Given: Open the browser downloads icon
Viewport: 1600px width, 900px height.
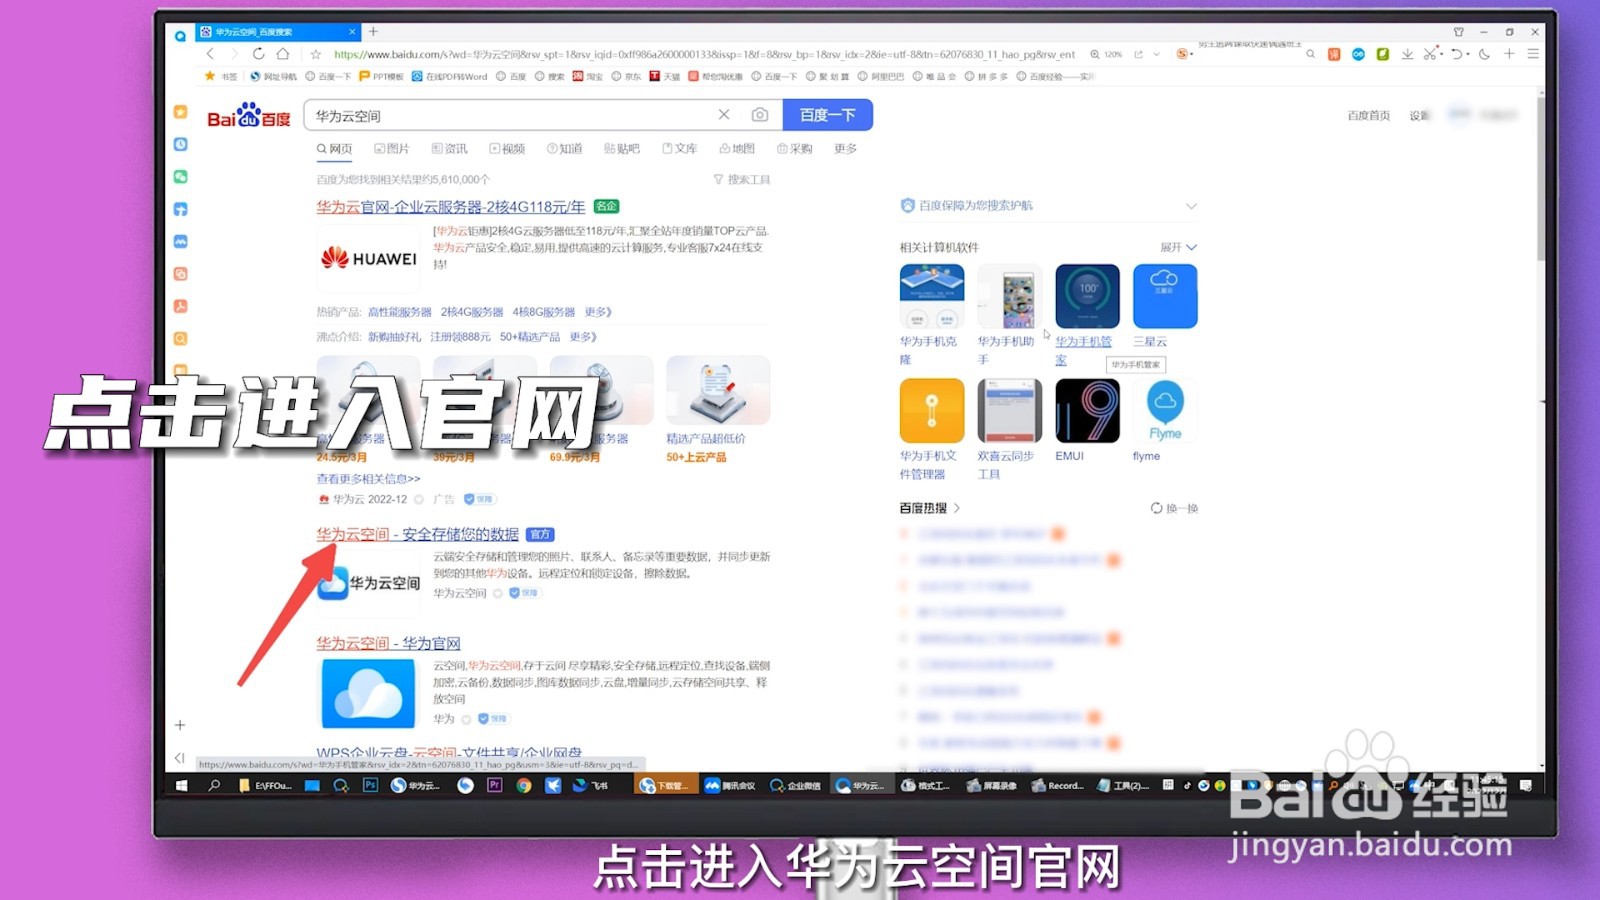Looking at the screenshot, I should [x=1407, y=54].
